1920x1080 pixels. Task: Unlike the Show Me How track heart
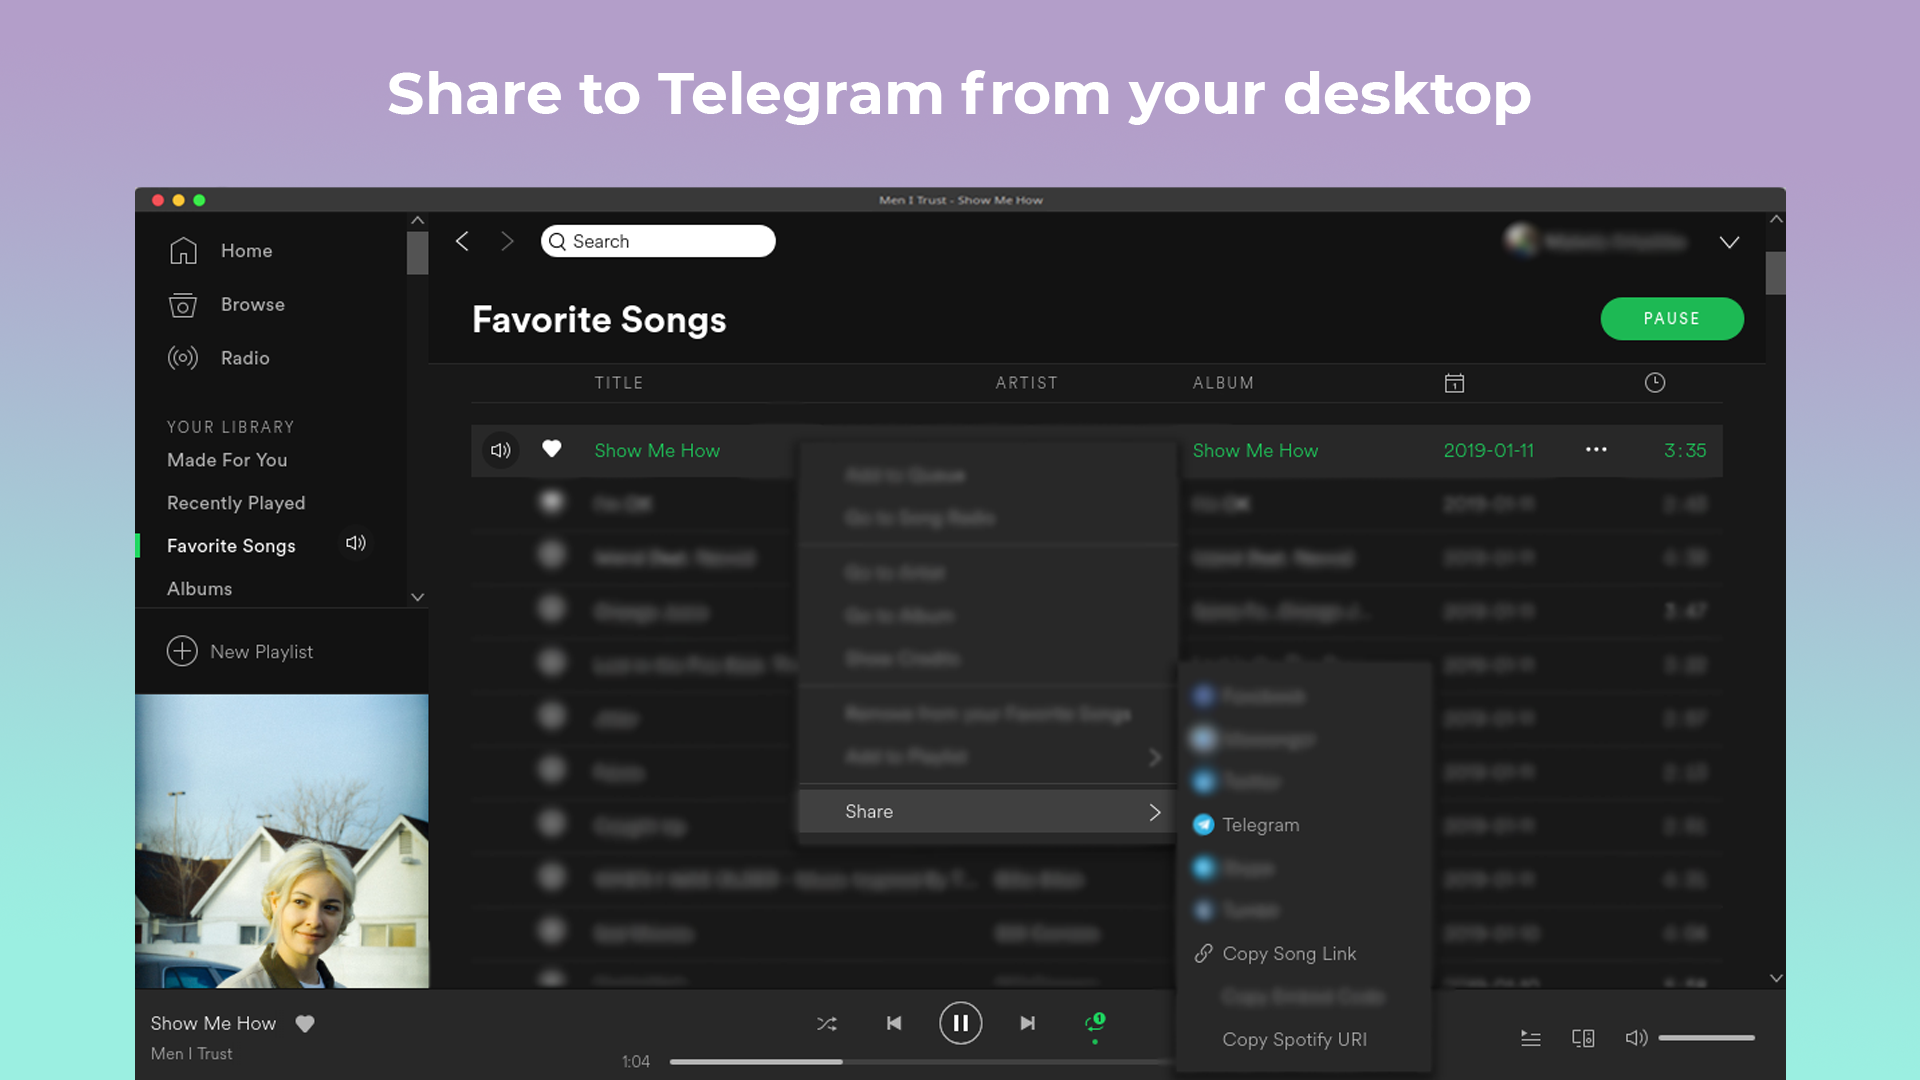(x=551, y=449)
